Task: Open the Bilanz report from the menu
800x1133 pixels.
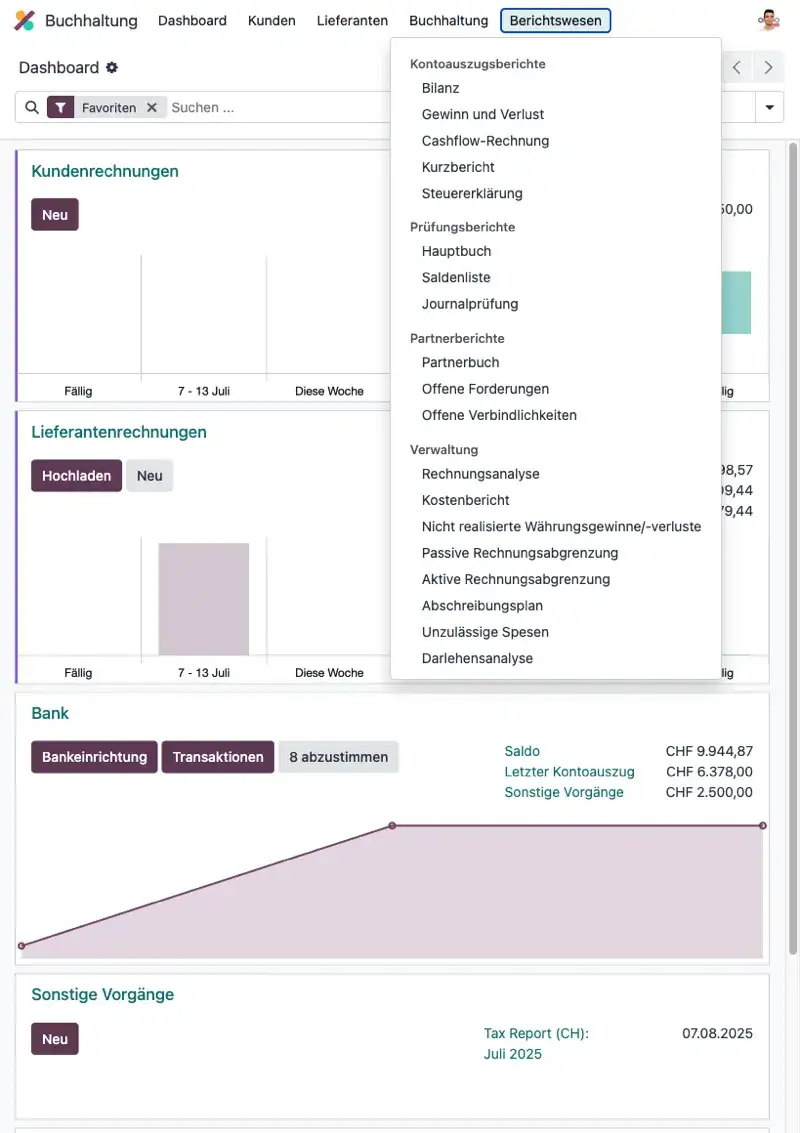Action: coord(440,88)
